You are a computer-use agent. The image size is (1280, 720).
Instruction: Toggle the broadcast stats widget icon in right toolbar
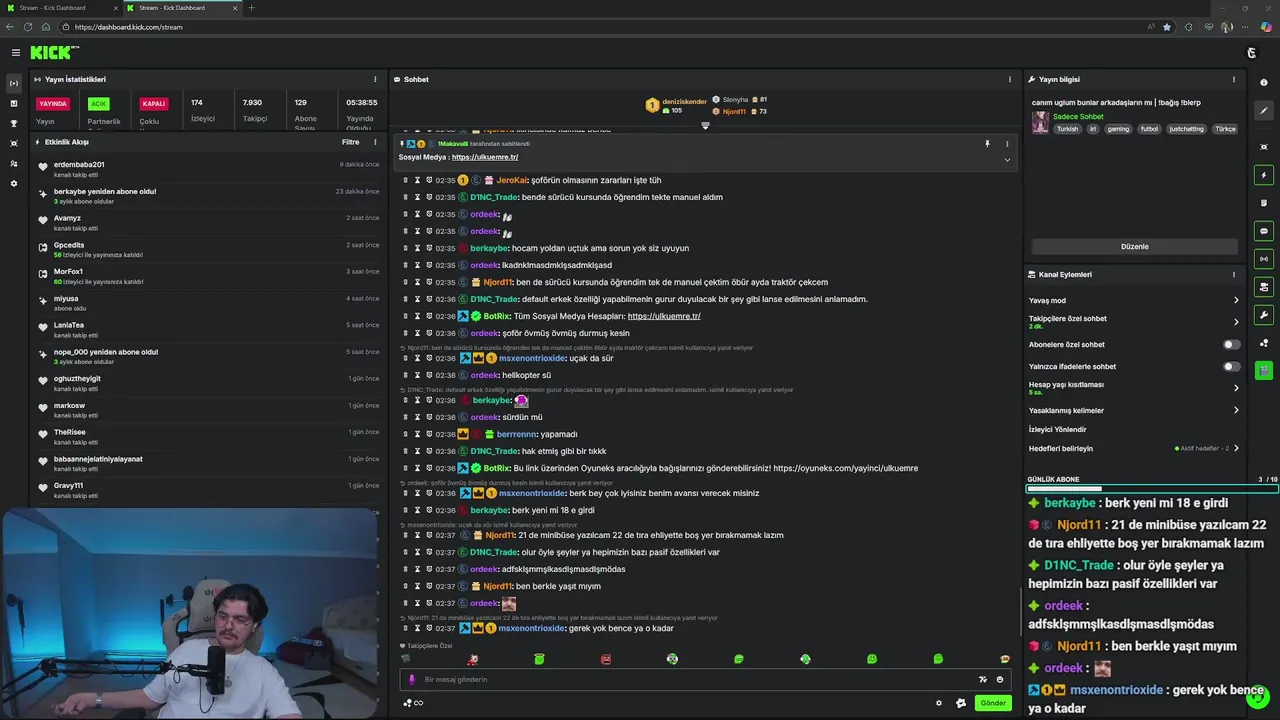tap(1264, 259)
